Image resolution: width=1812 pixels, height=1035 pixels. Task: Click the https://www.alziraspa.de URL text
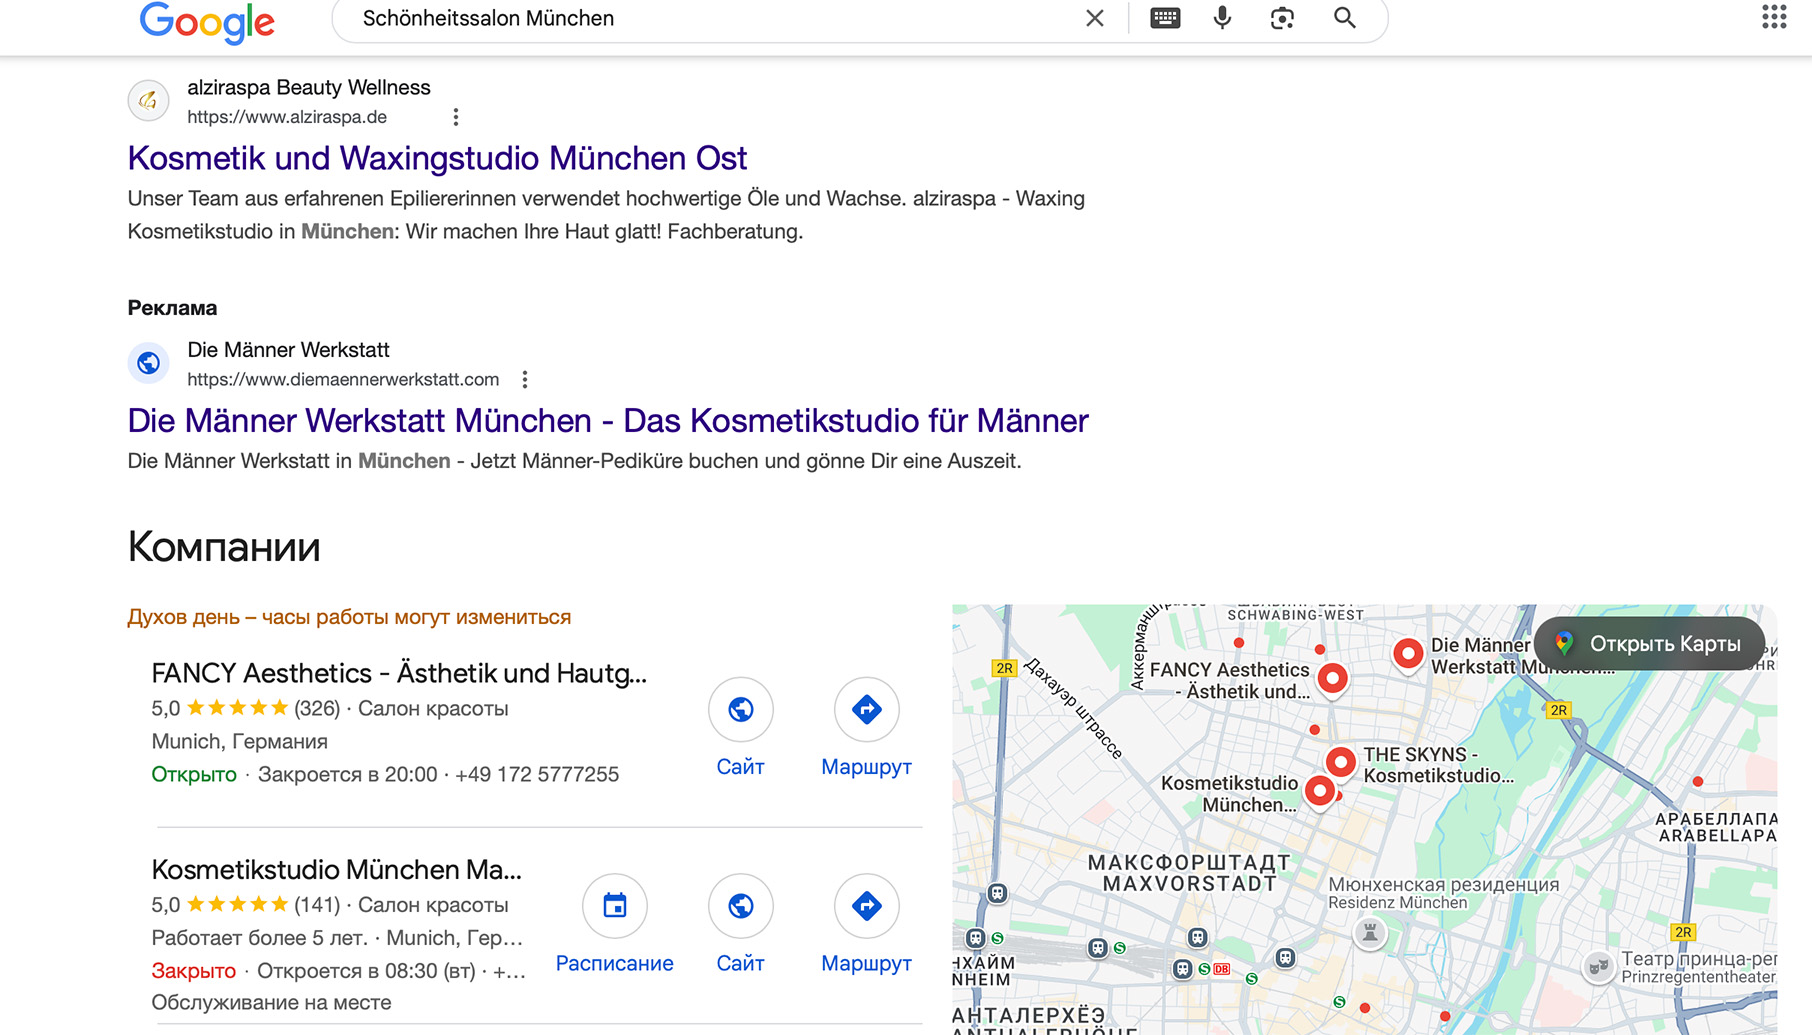[x=287, y=117]
